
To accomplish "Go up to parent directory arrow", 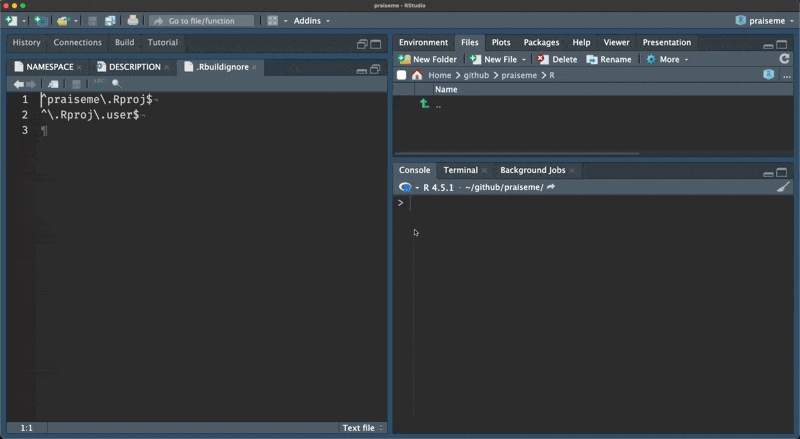I will pos(424,104).
